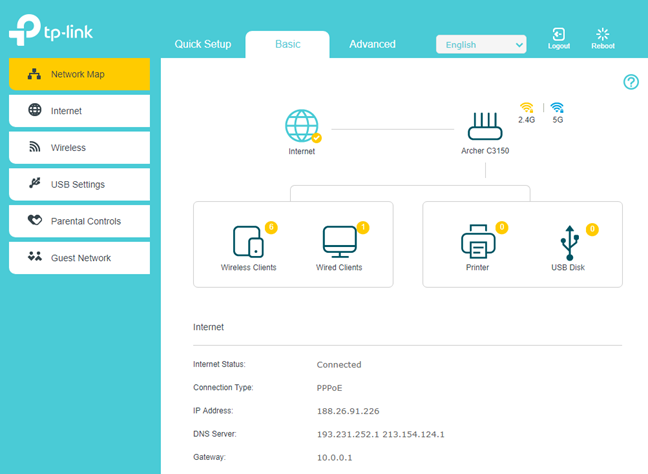Click the Connection Type label
This screenshot has width=648, height=474.
[x=223, y=387]
